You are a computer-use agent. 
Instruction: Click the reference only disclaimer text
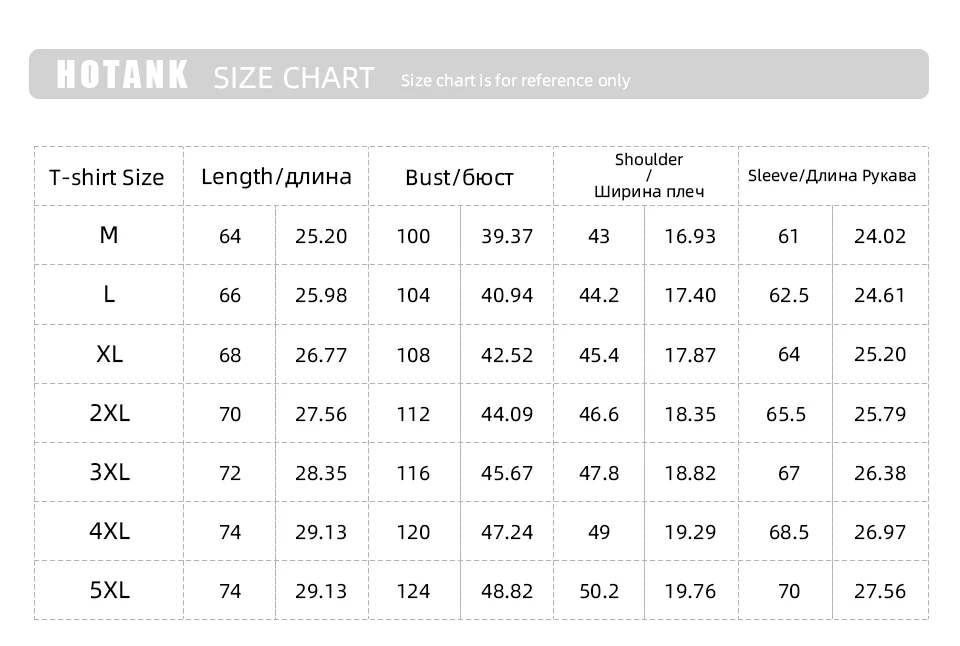(515, 80)
